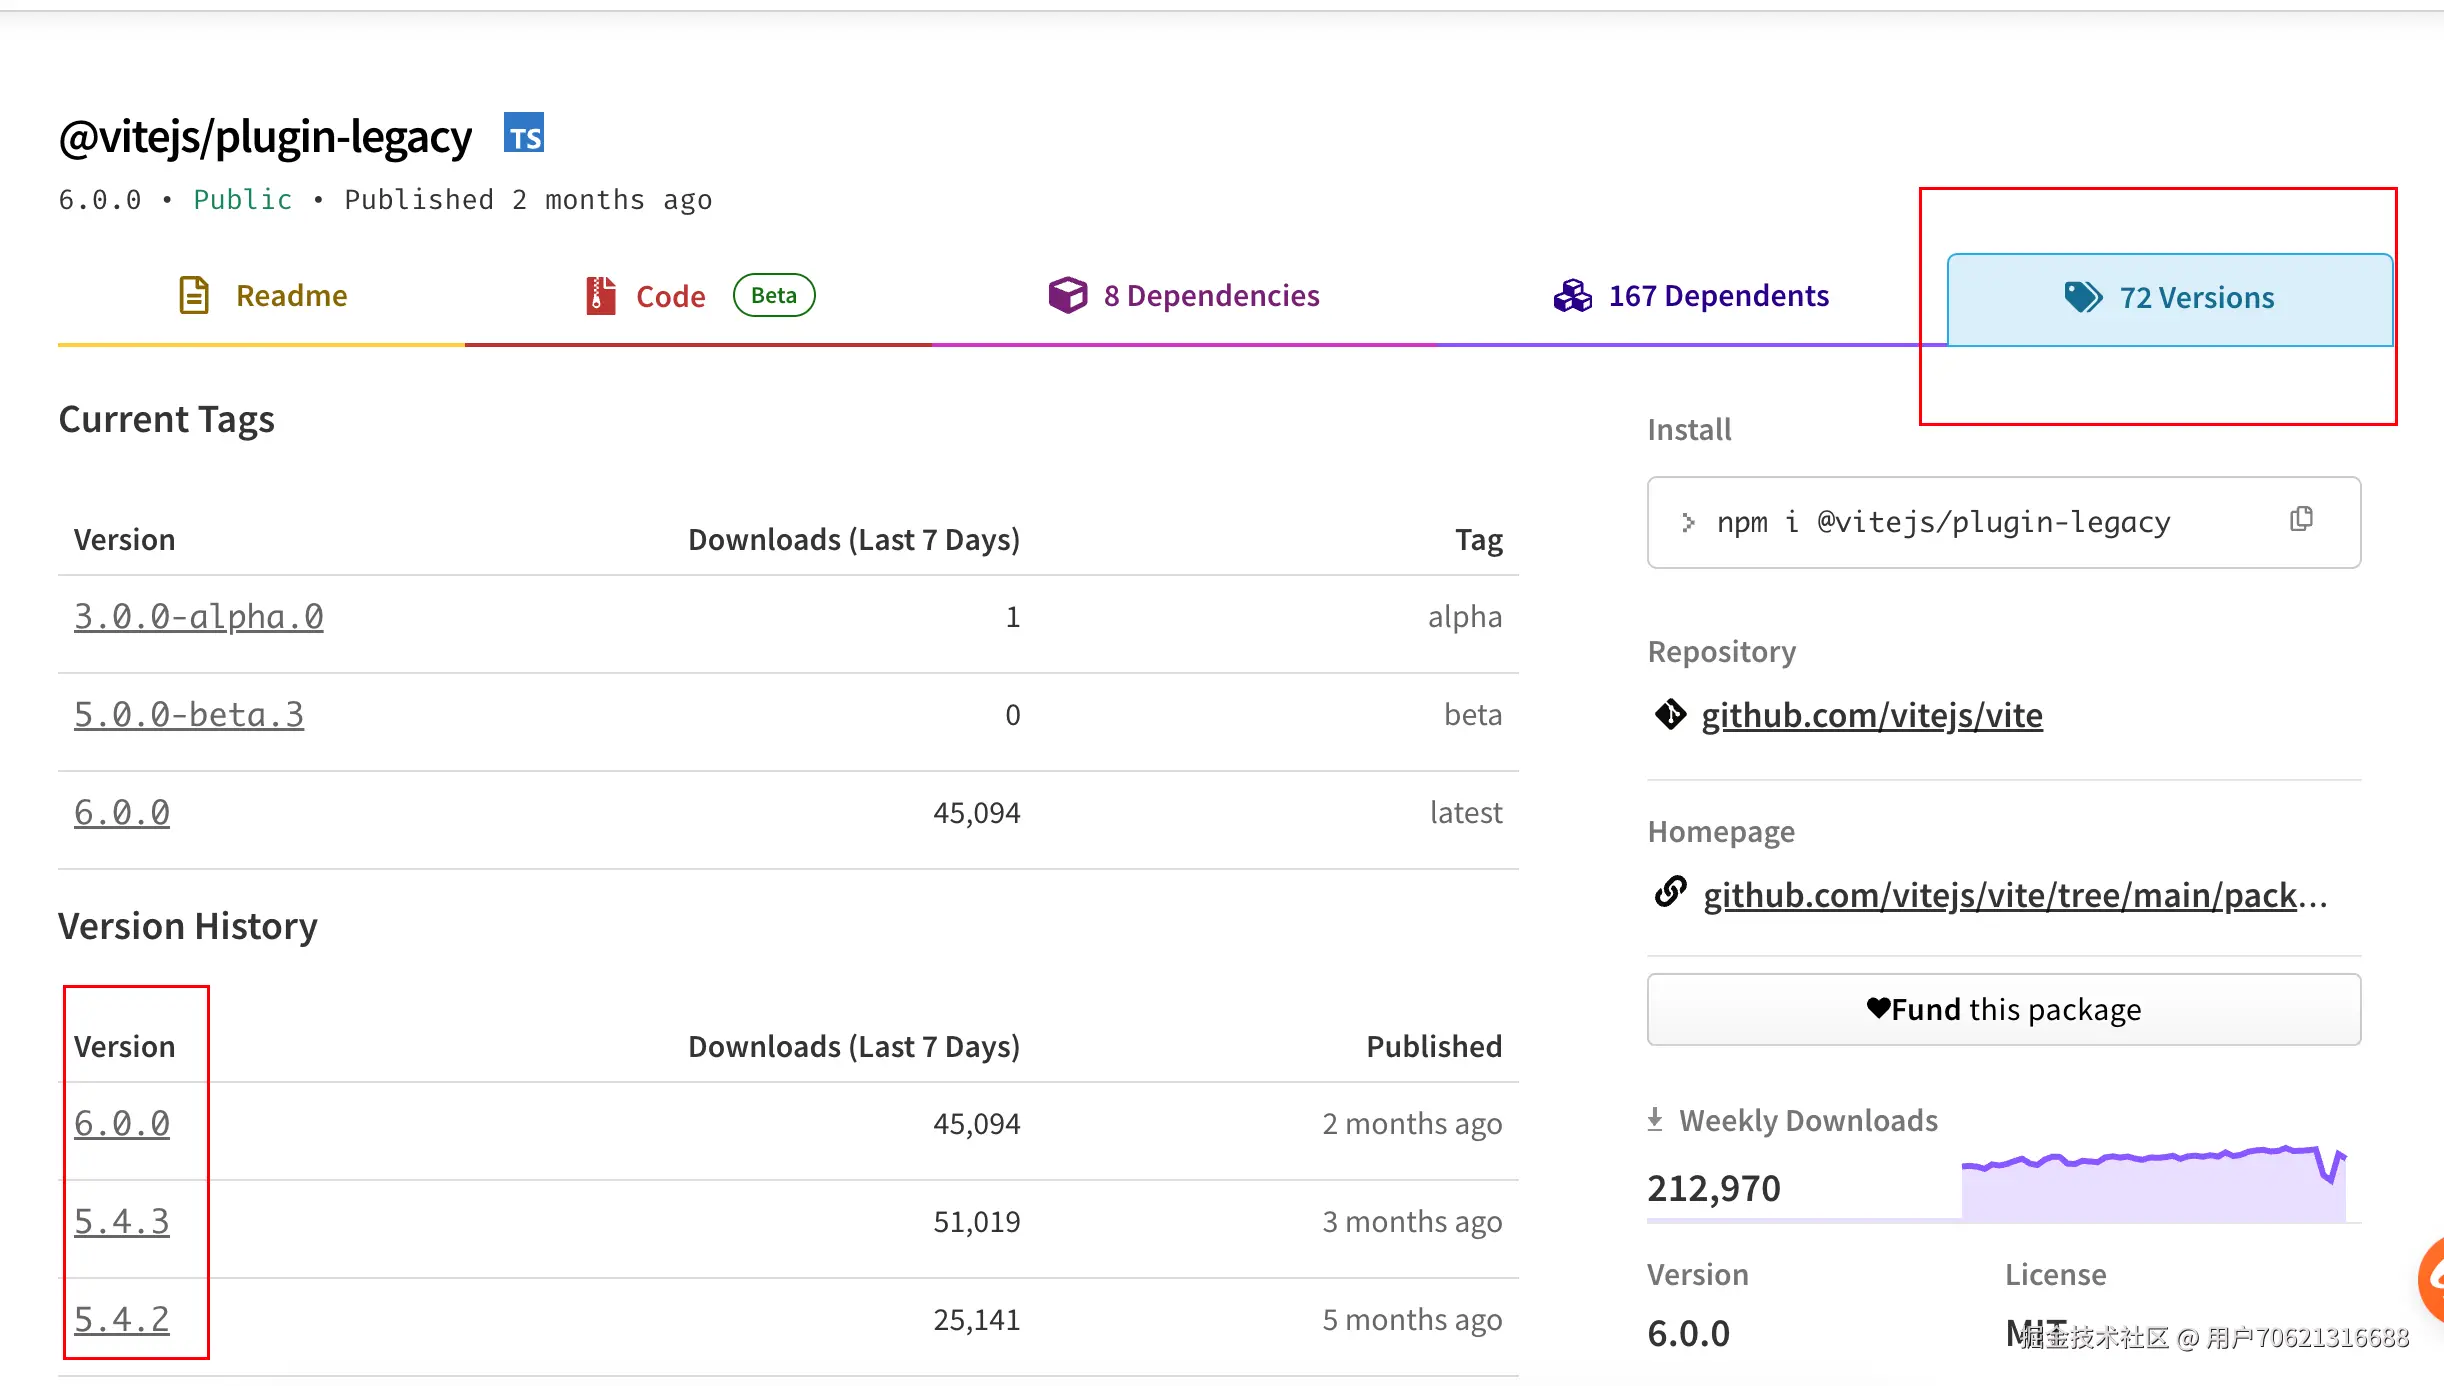Image resolution: width=2444 pixels, height=1386 pixels.
Task: Click the weekly downloads sparkline chart
Action: pyautogui.click(x=2152, y=1185)
